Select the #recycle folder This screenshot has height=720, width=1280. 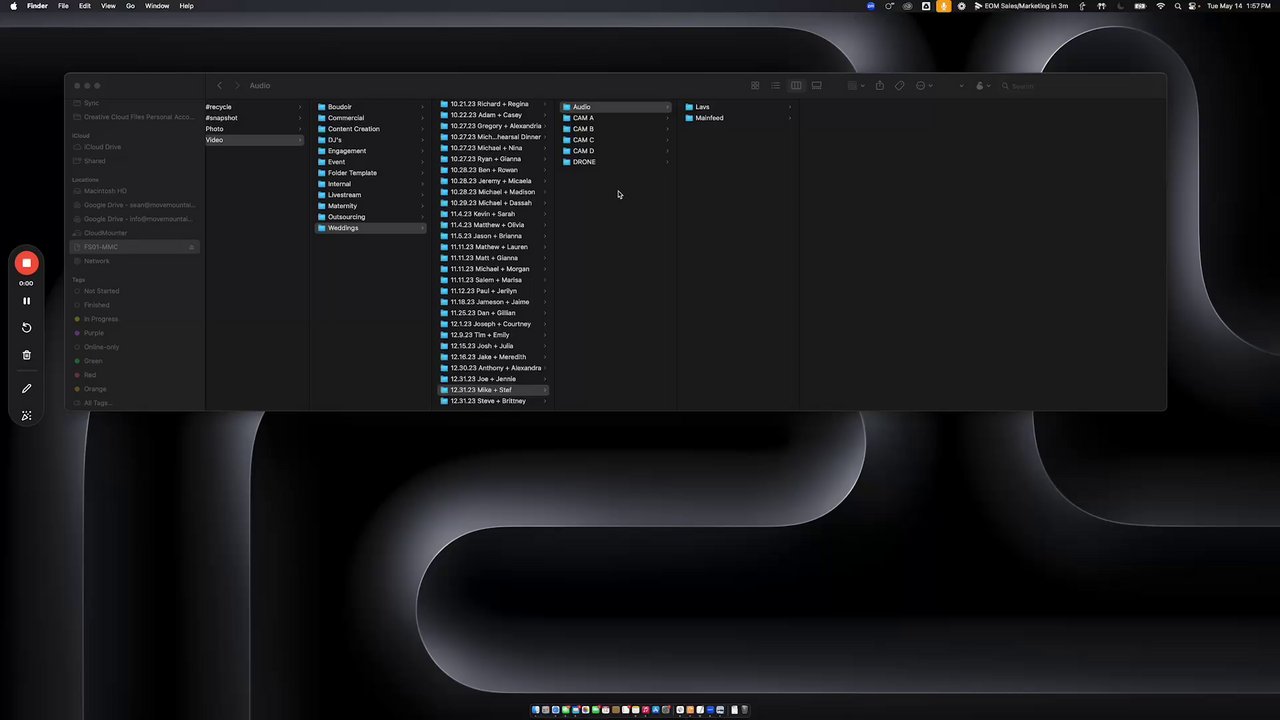pyautogui.click(x=253, y=107)
